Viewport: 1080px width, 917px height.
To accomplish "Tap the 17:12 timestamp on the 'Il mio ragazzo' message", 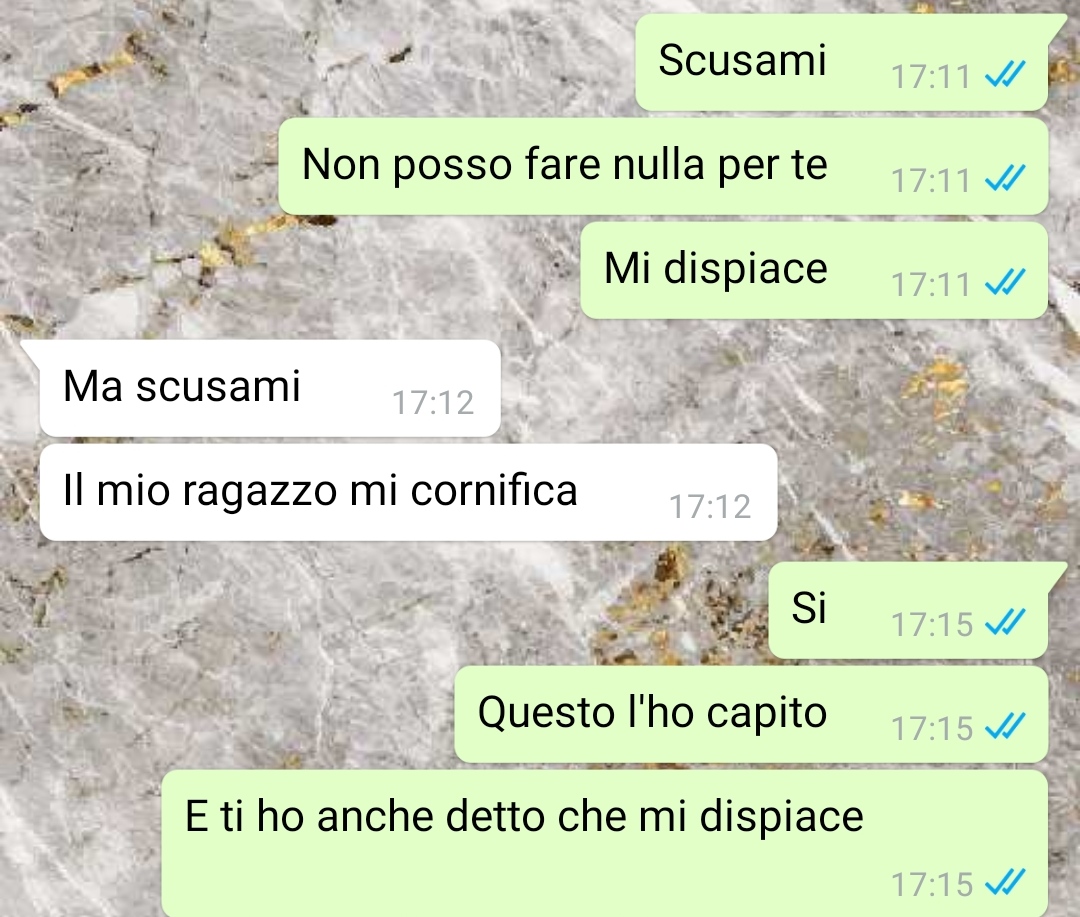I will click(710, 507).
